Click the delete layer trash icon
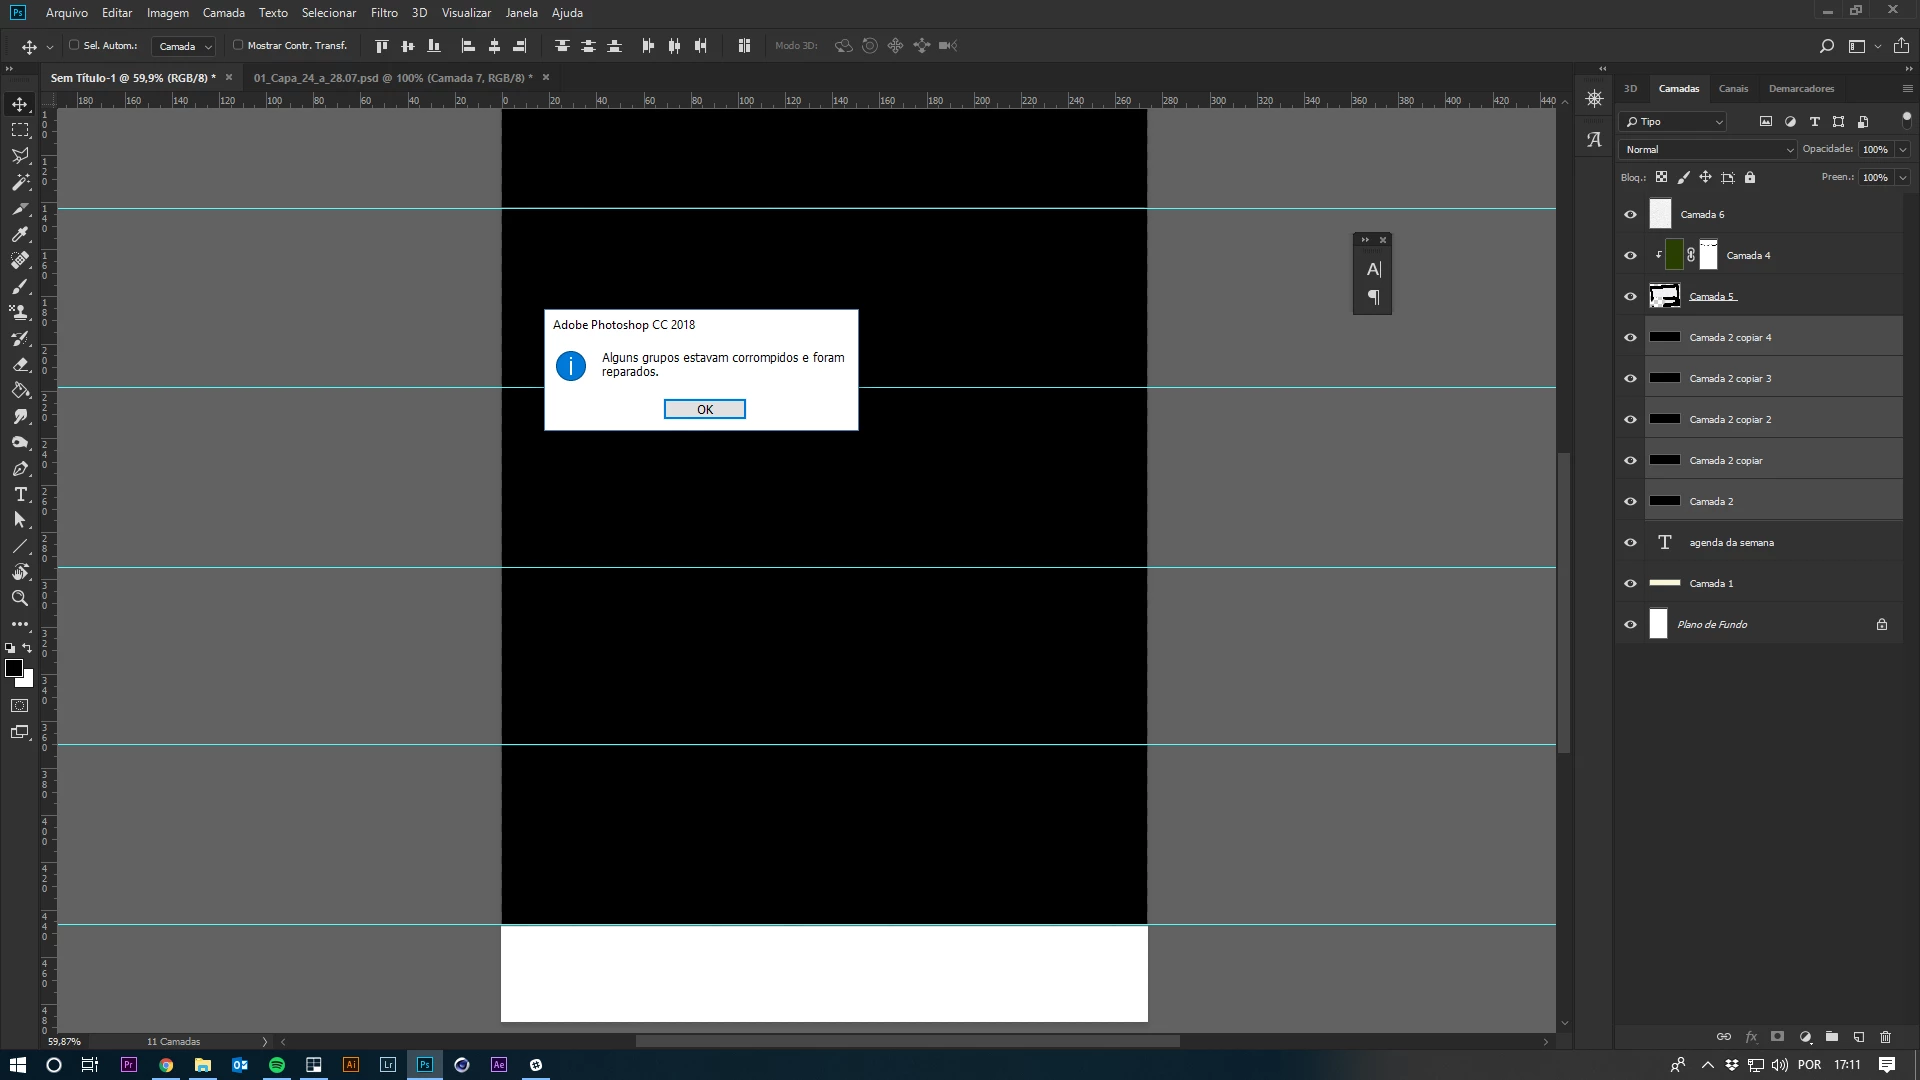This screenshot has height=1080, width=1920. pyautogui.click(x=1885, y=1037)
